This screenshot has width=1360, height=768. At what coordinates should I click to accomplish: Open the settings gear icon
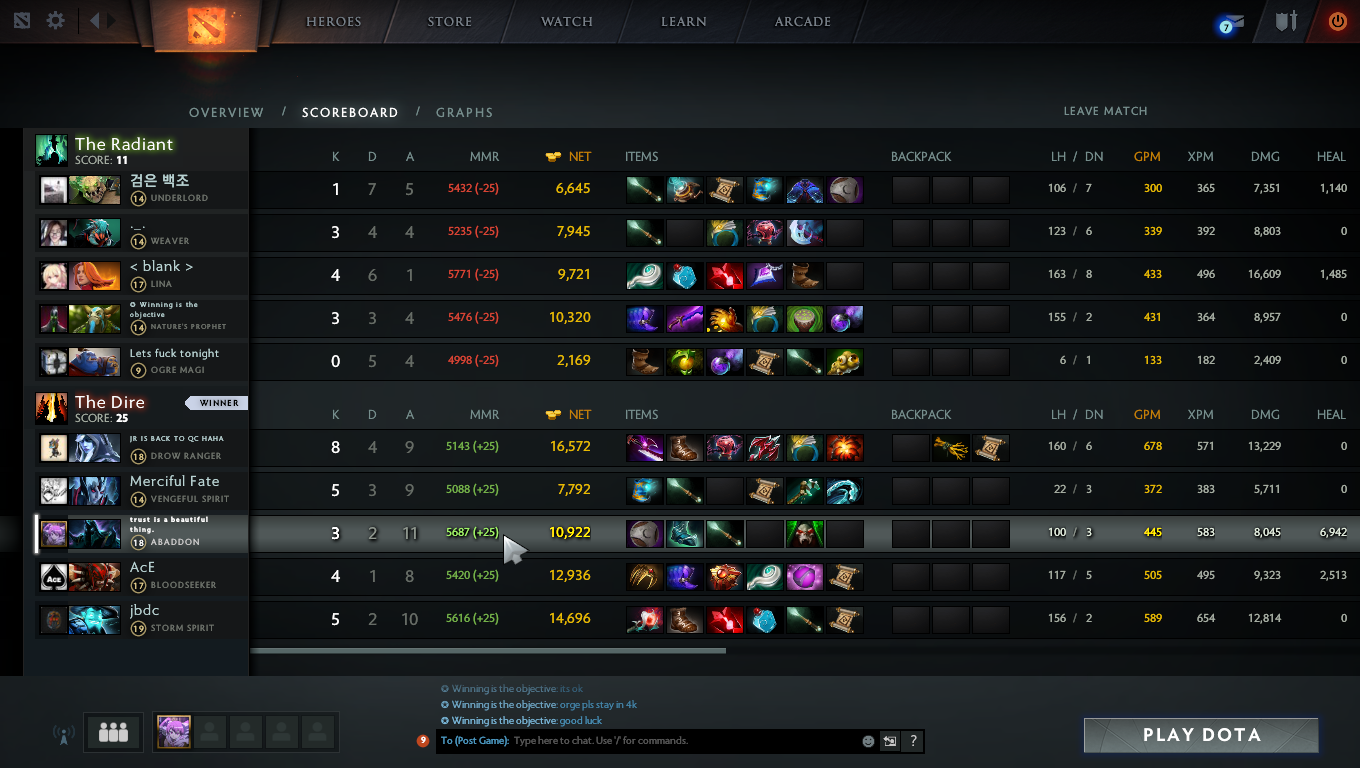pyautogui.click(x=56, y=21)
